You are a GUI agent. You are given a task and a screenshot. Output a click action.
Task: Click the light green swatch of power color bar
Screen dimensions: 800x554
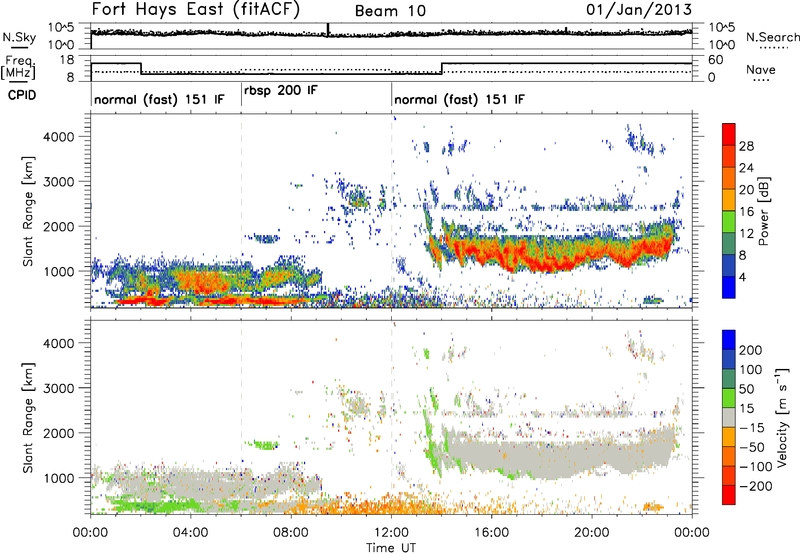[729, 222]
